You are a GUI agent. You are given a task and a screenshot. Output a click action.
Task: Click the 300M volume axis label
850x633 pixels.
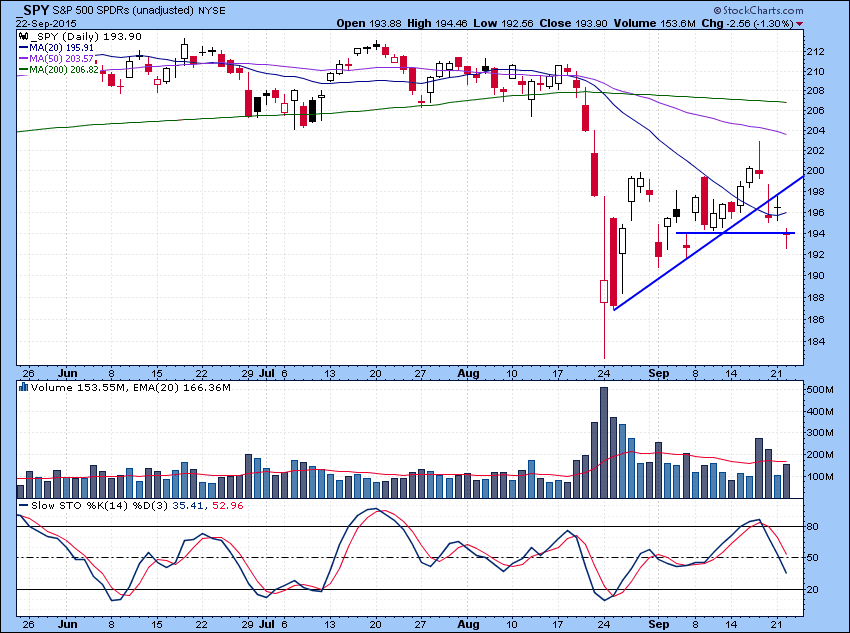coord(821,433)
